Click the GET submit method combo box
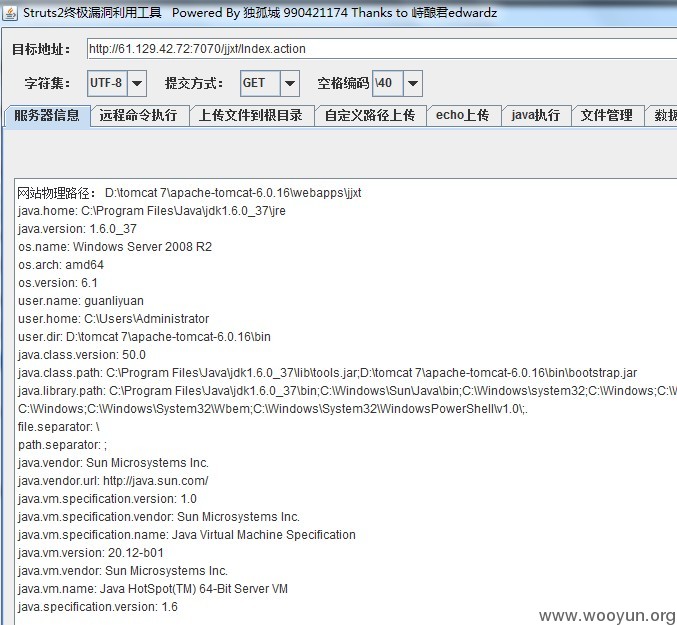The height and width of the screenshot is (625, 677). tap(260, 83)
